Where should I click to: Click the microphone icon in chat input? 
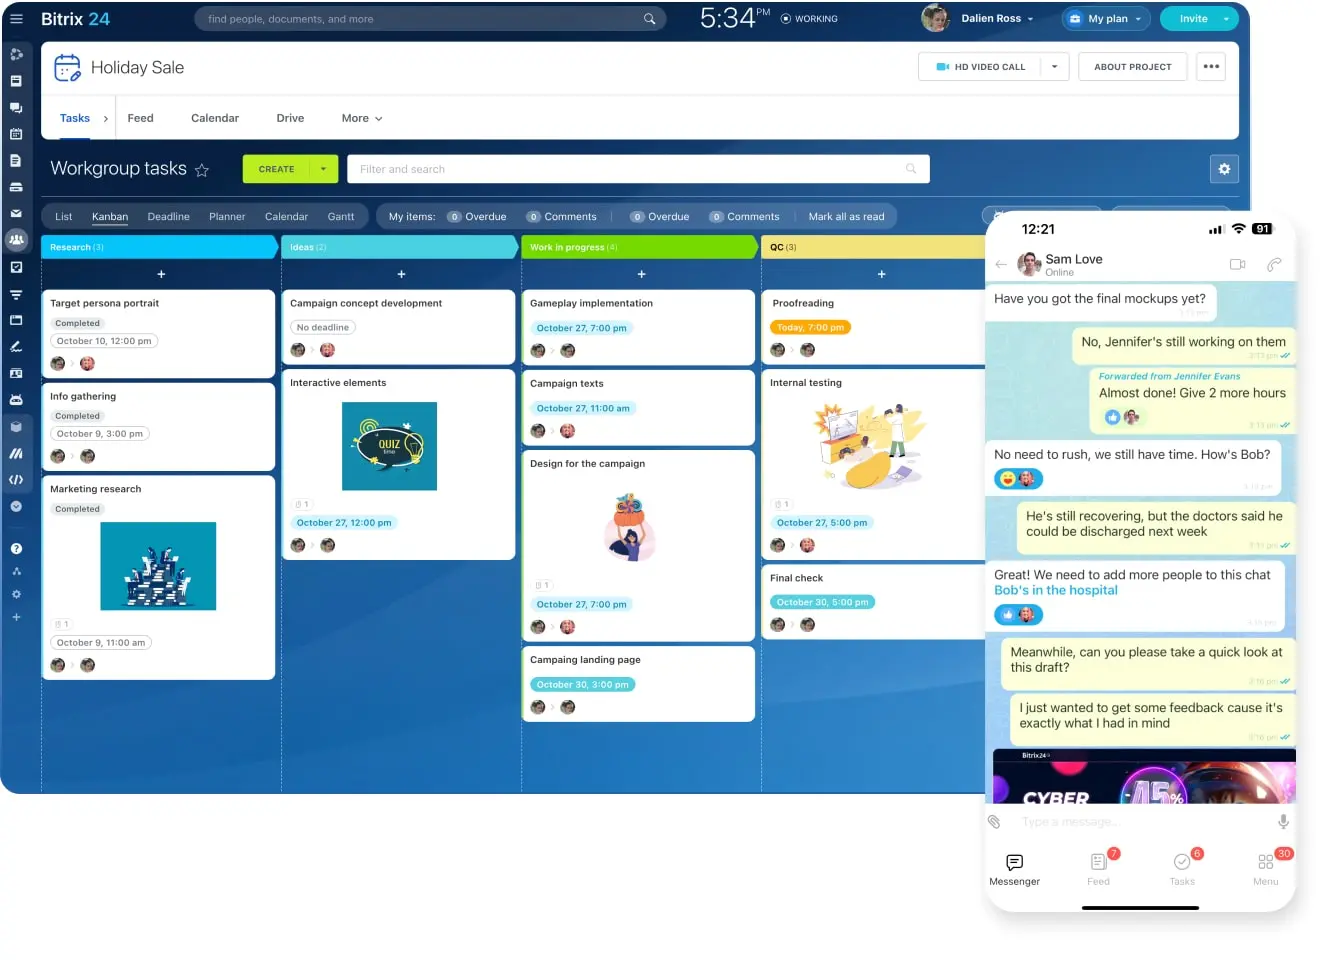[1282, 822]
